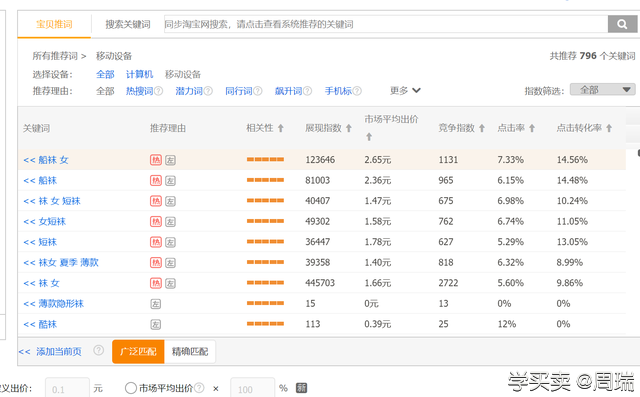Screen dimensions: 640x397
Task: Add keyword 袜女 夏季 薄款
Action: [x=61, y=263]
